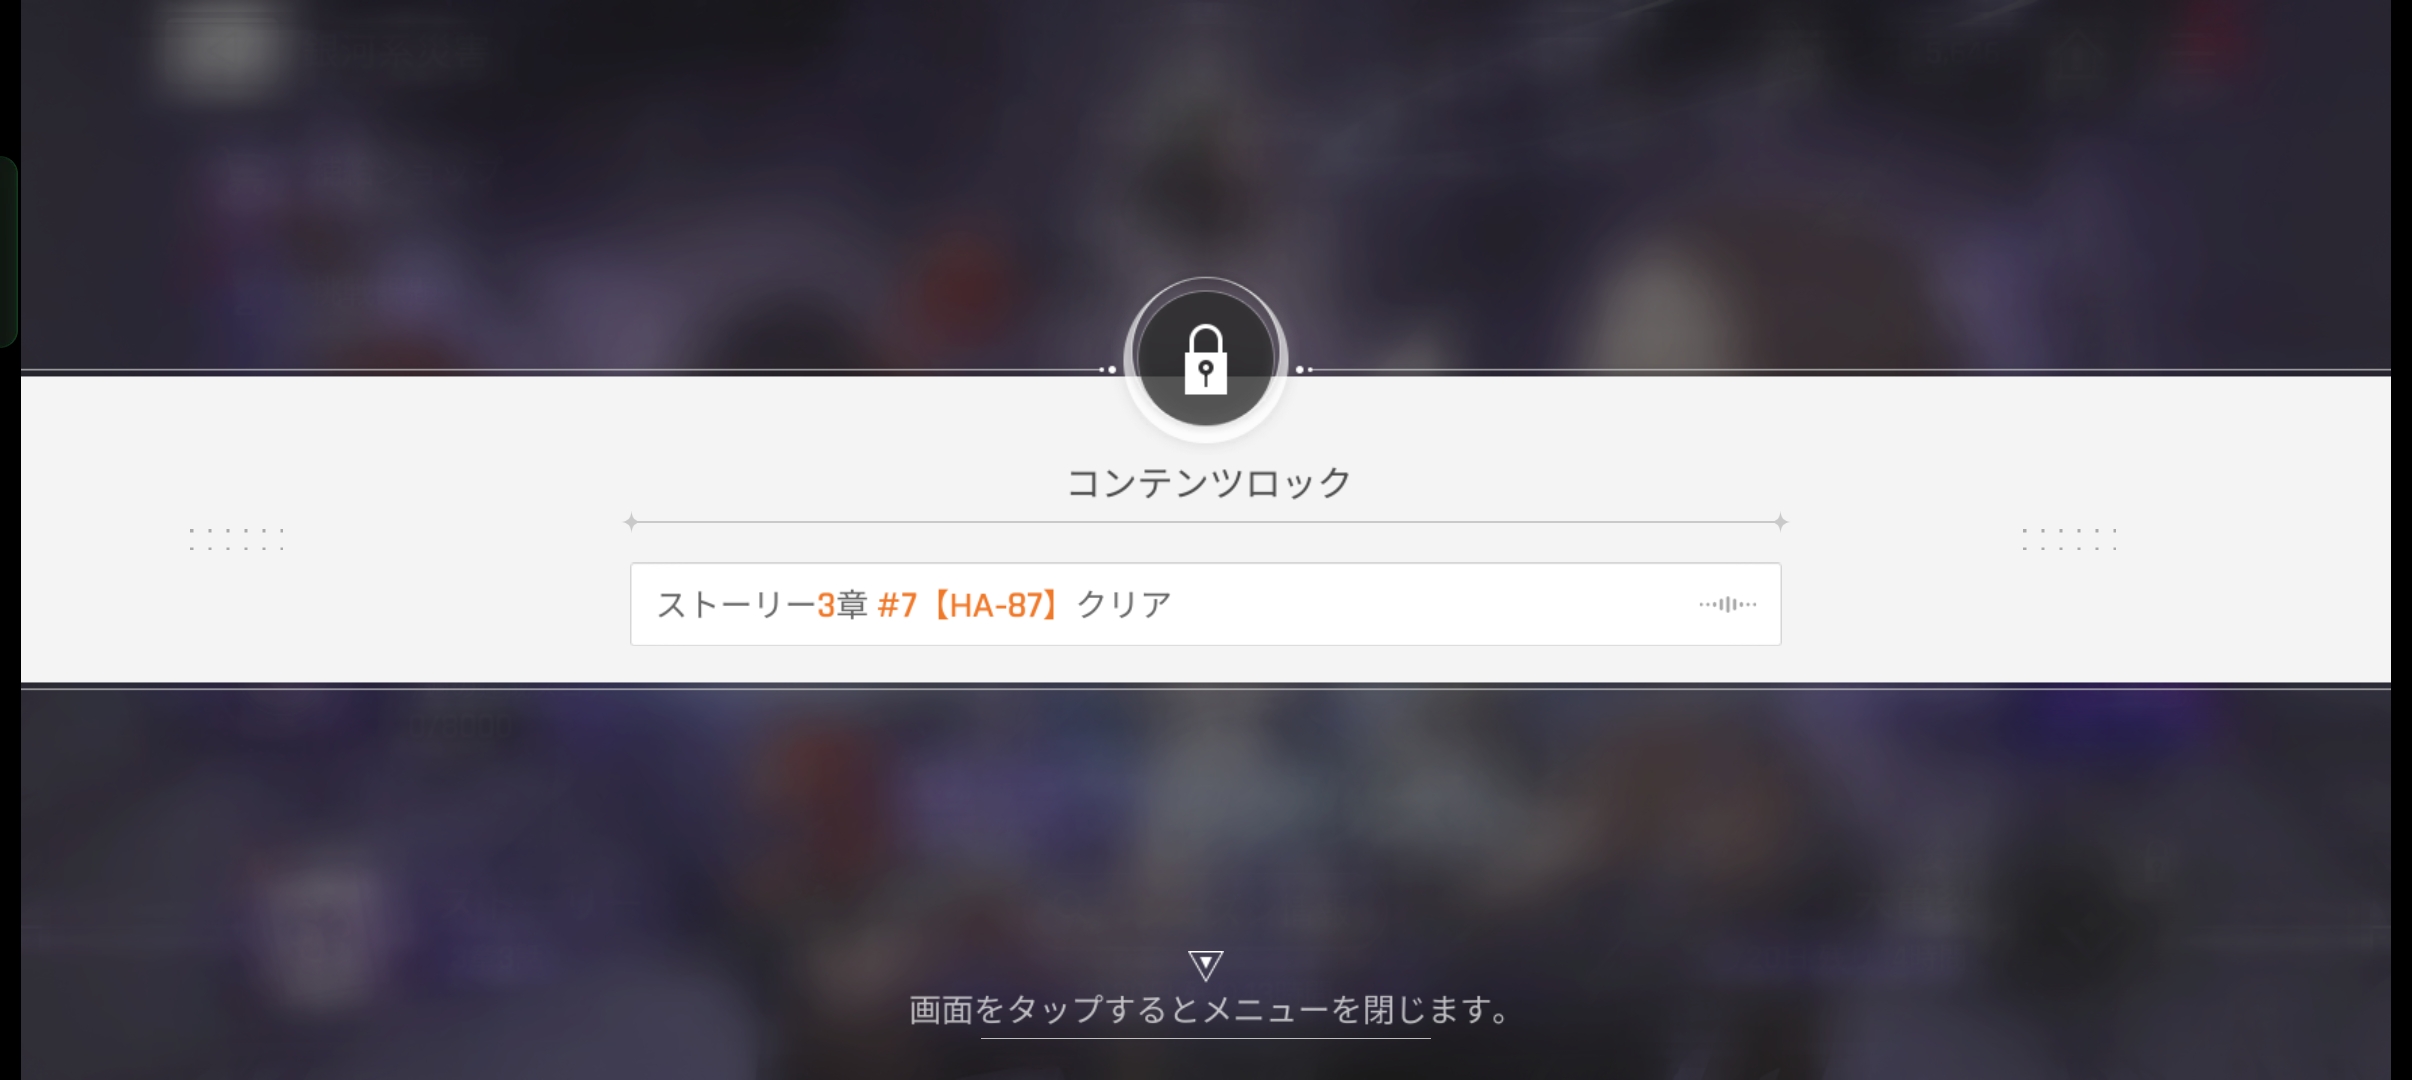
Task: Tap 画面をタップするとメニューを閉じます hint to close
Action: point(1209,1010)
